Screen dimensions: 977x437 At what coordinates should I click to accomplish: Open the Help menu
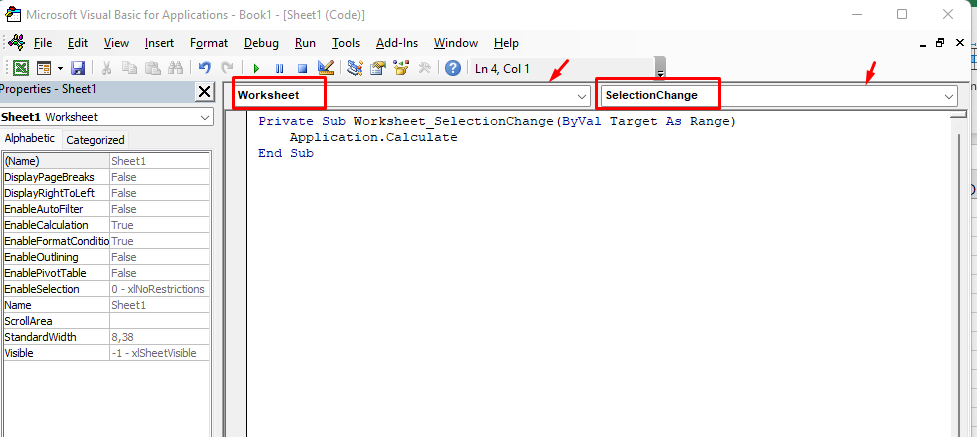tap(506, 43)
